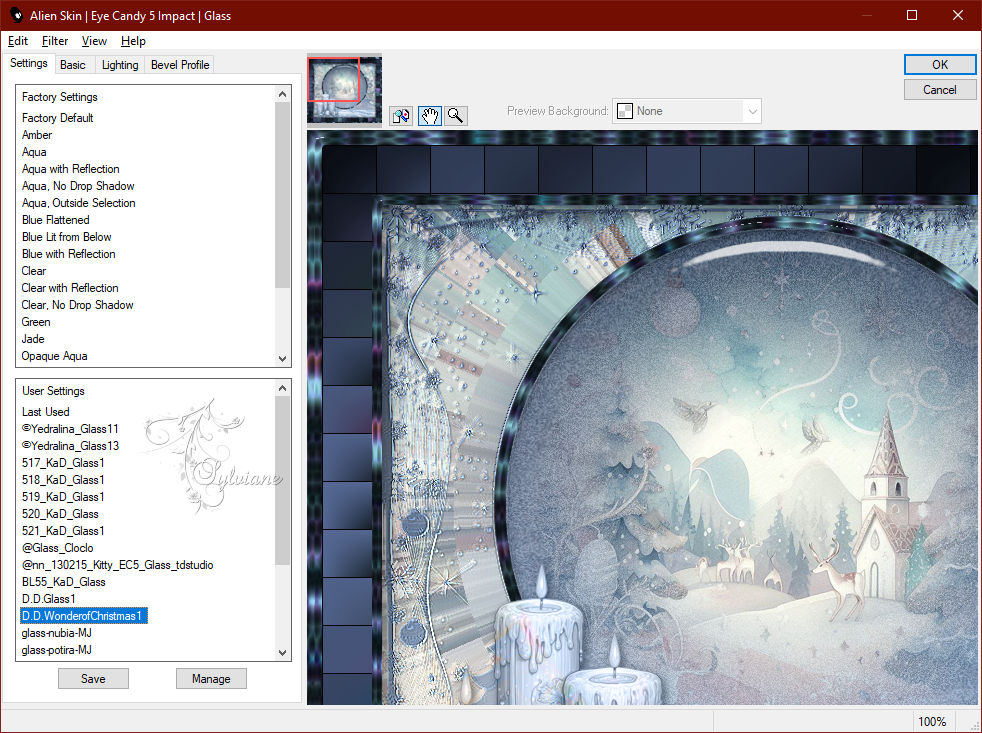Select 519_KaD_Glass1 user setting
Viewport: 982px width, 733px height.
click(x=63, y=496)
